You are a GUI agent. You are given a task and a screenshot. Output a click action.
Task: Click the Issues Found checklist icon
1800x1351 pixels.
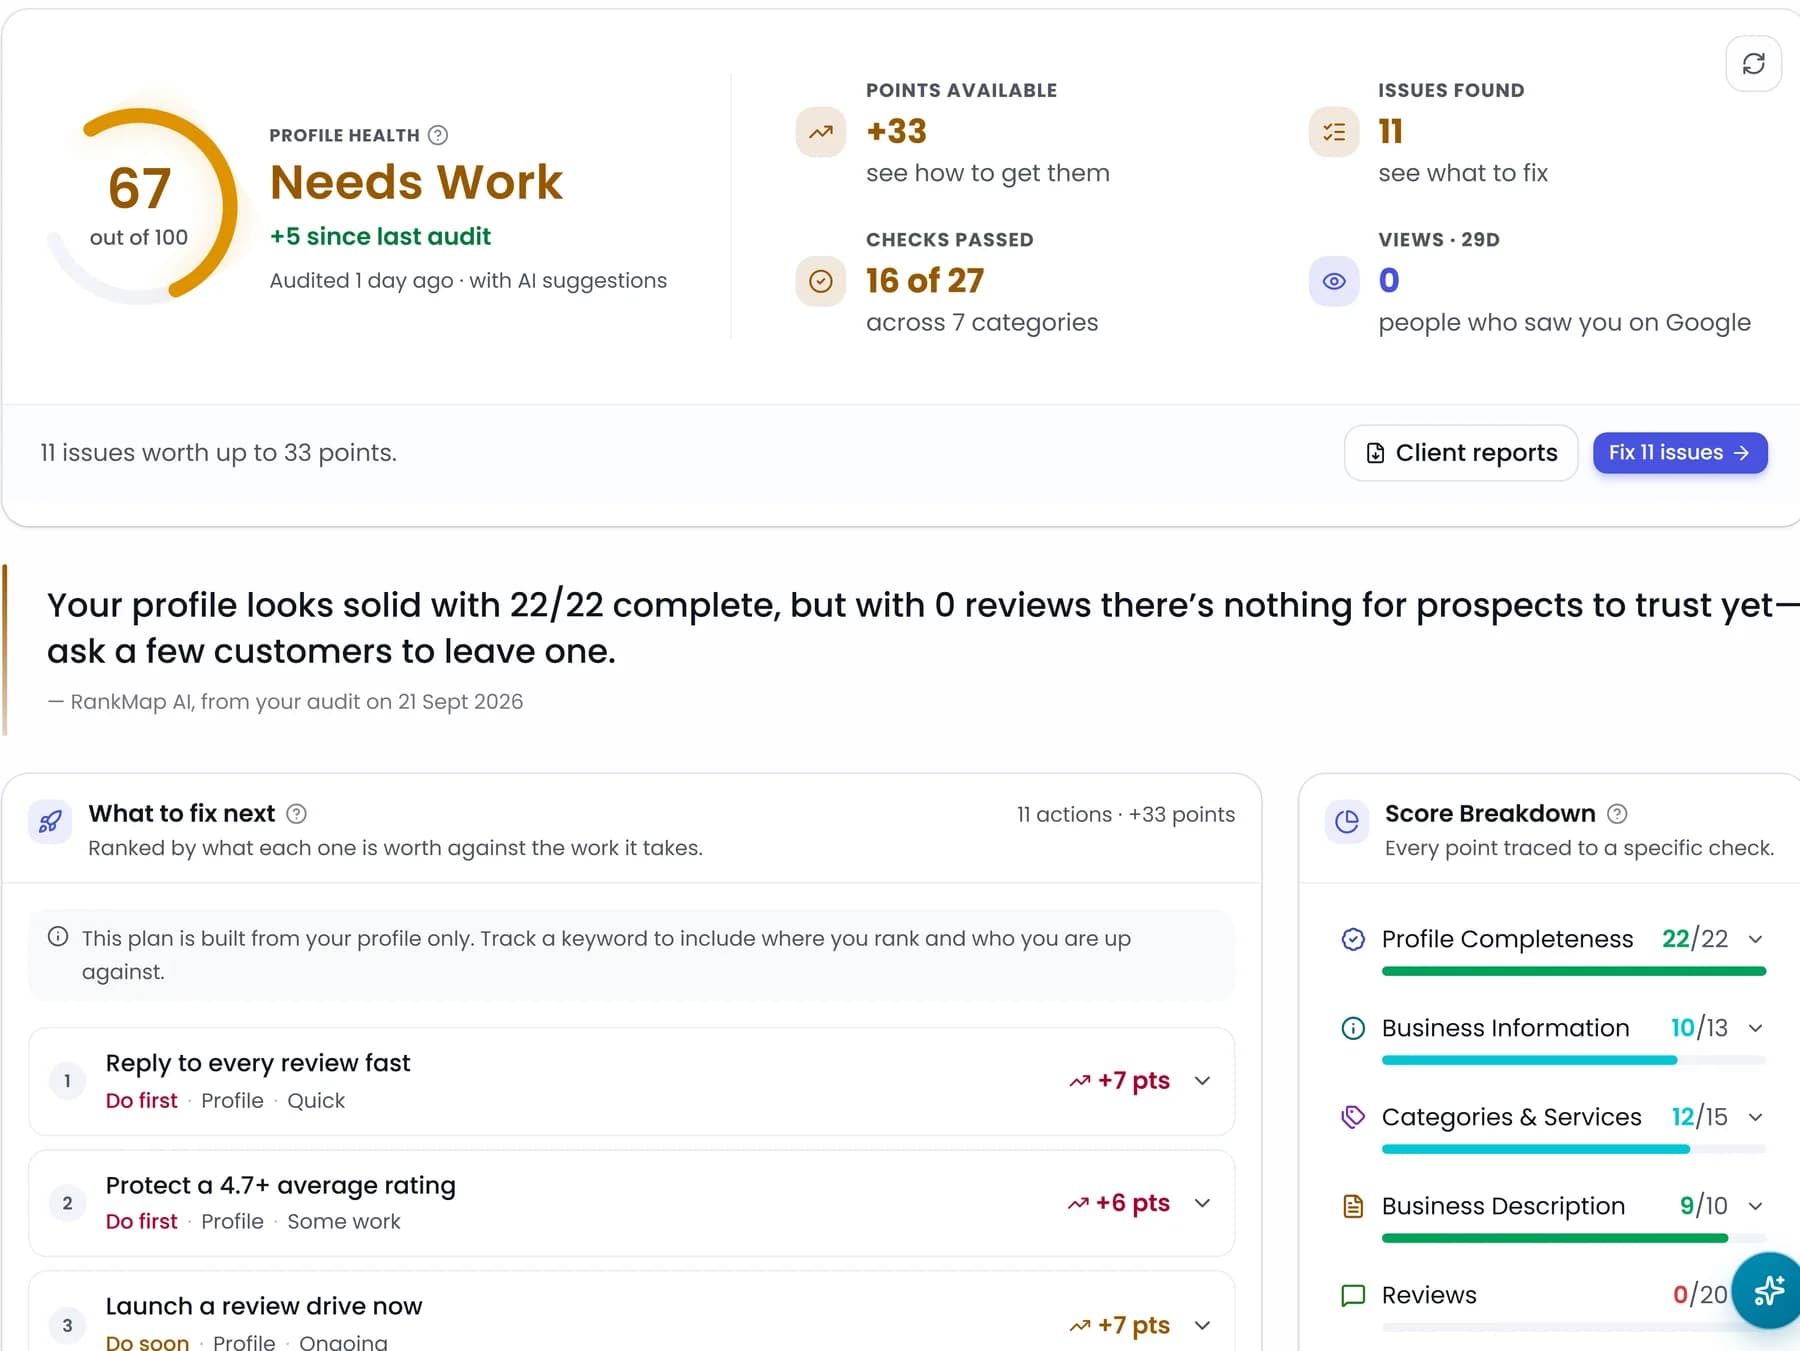pyautogui.click(x=1334, y=132)
